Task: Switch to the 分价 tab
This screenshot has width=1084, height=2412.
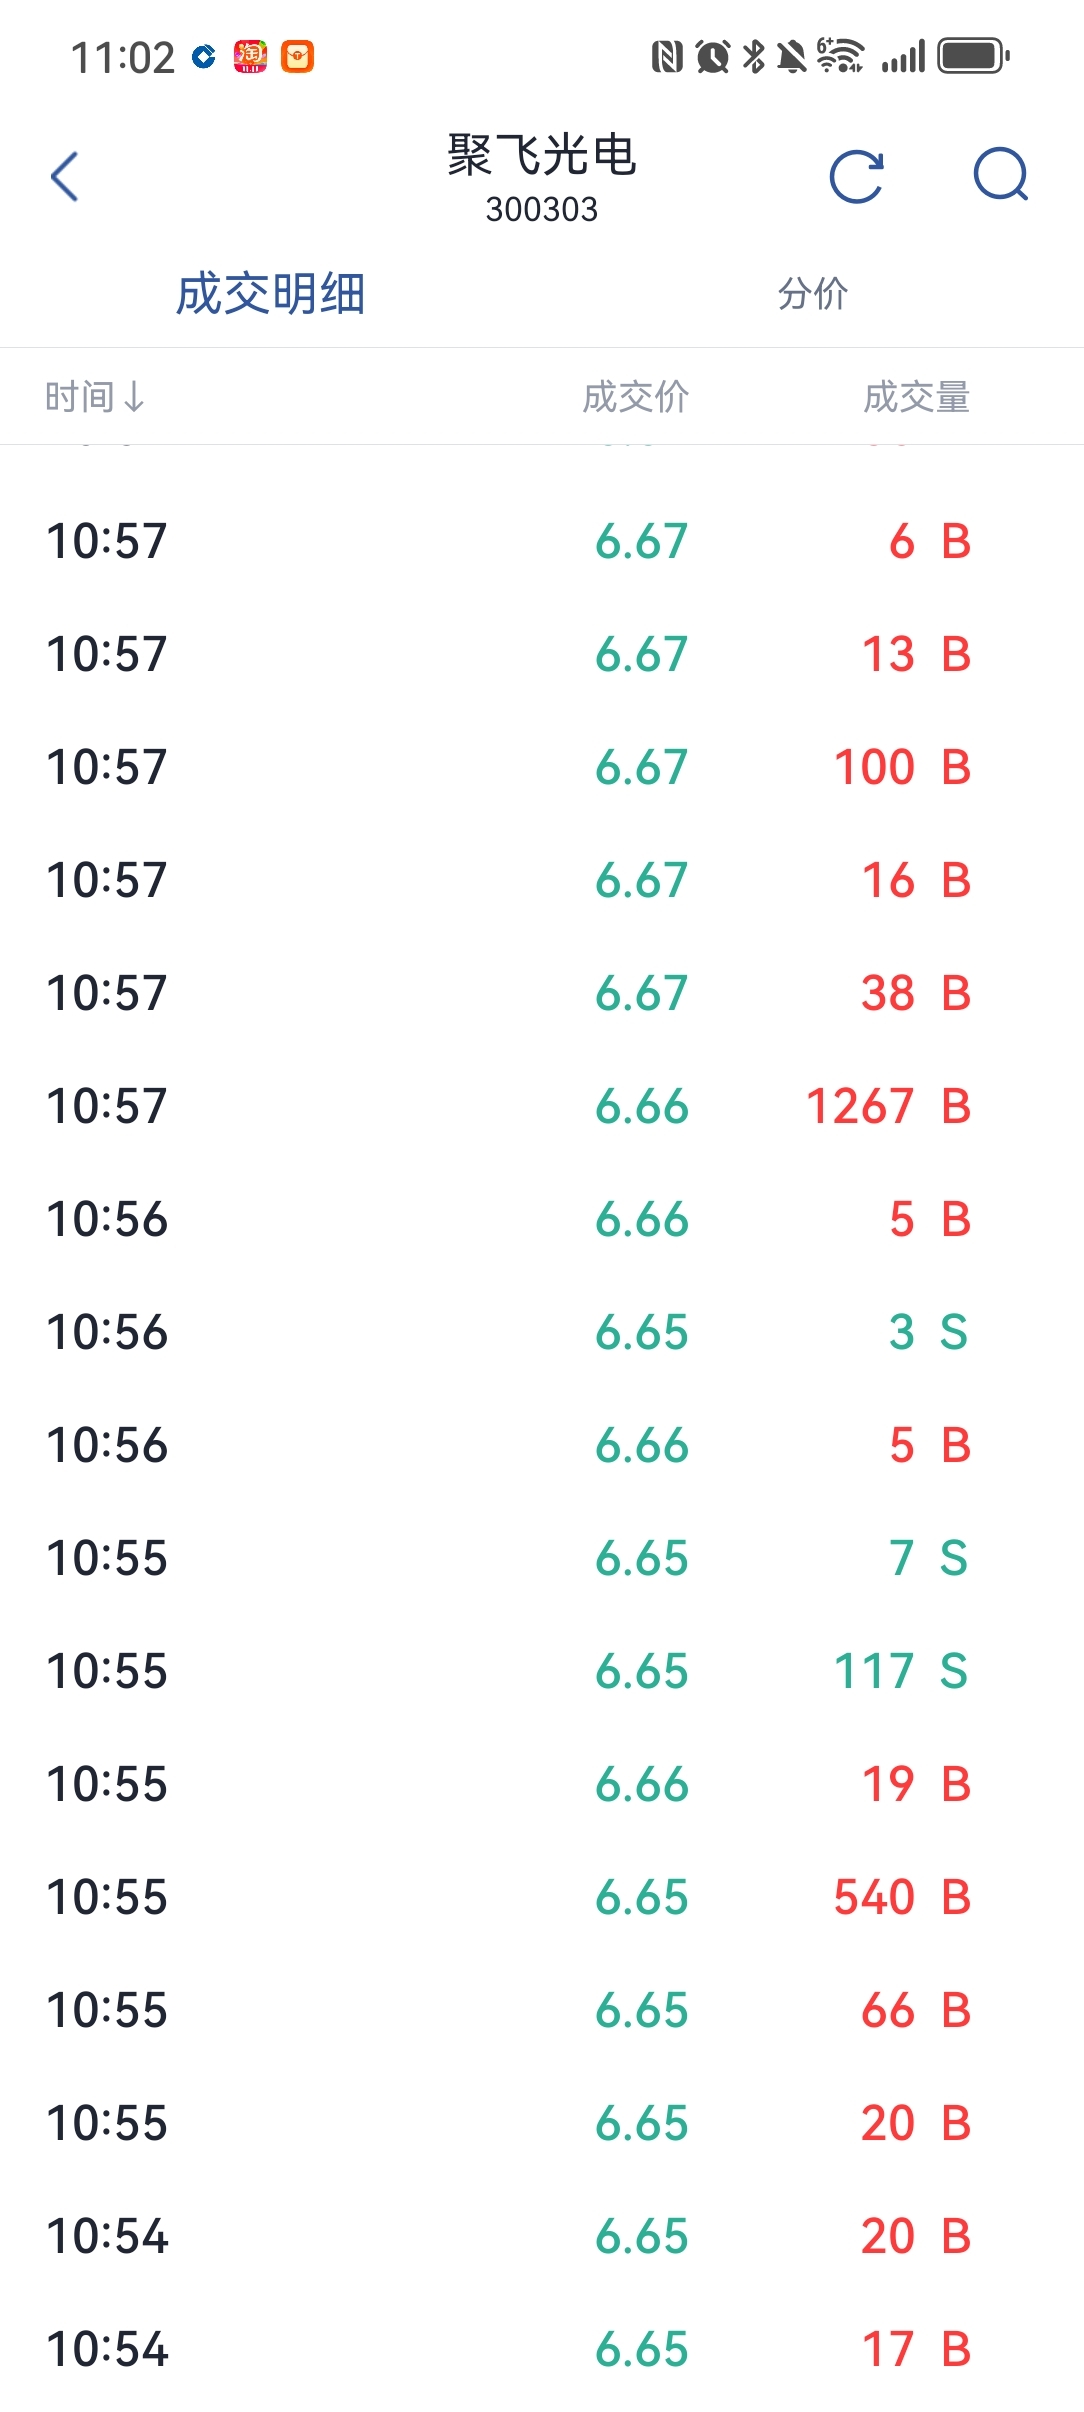Action: click(x=812, y=294)
